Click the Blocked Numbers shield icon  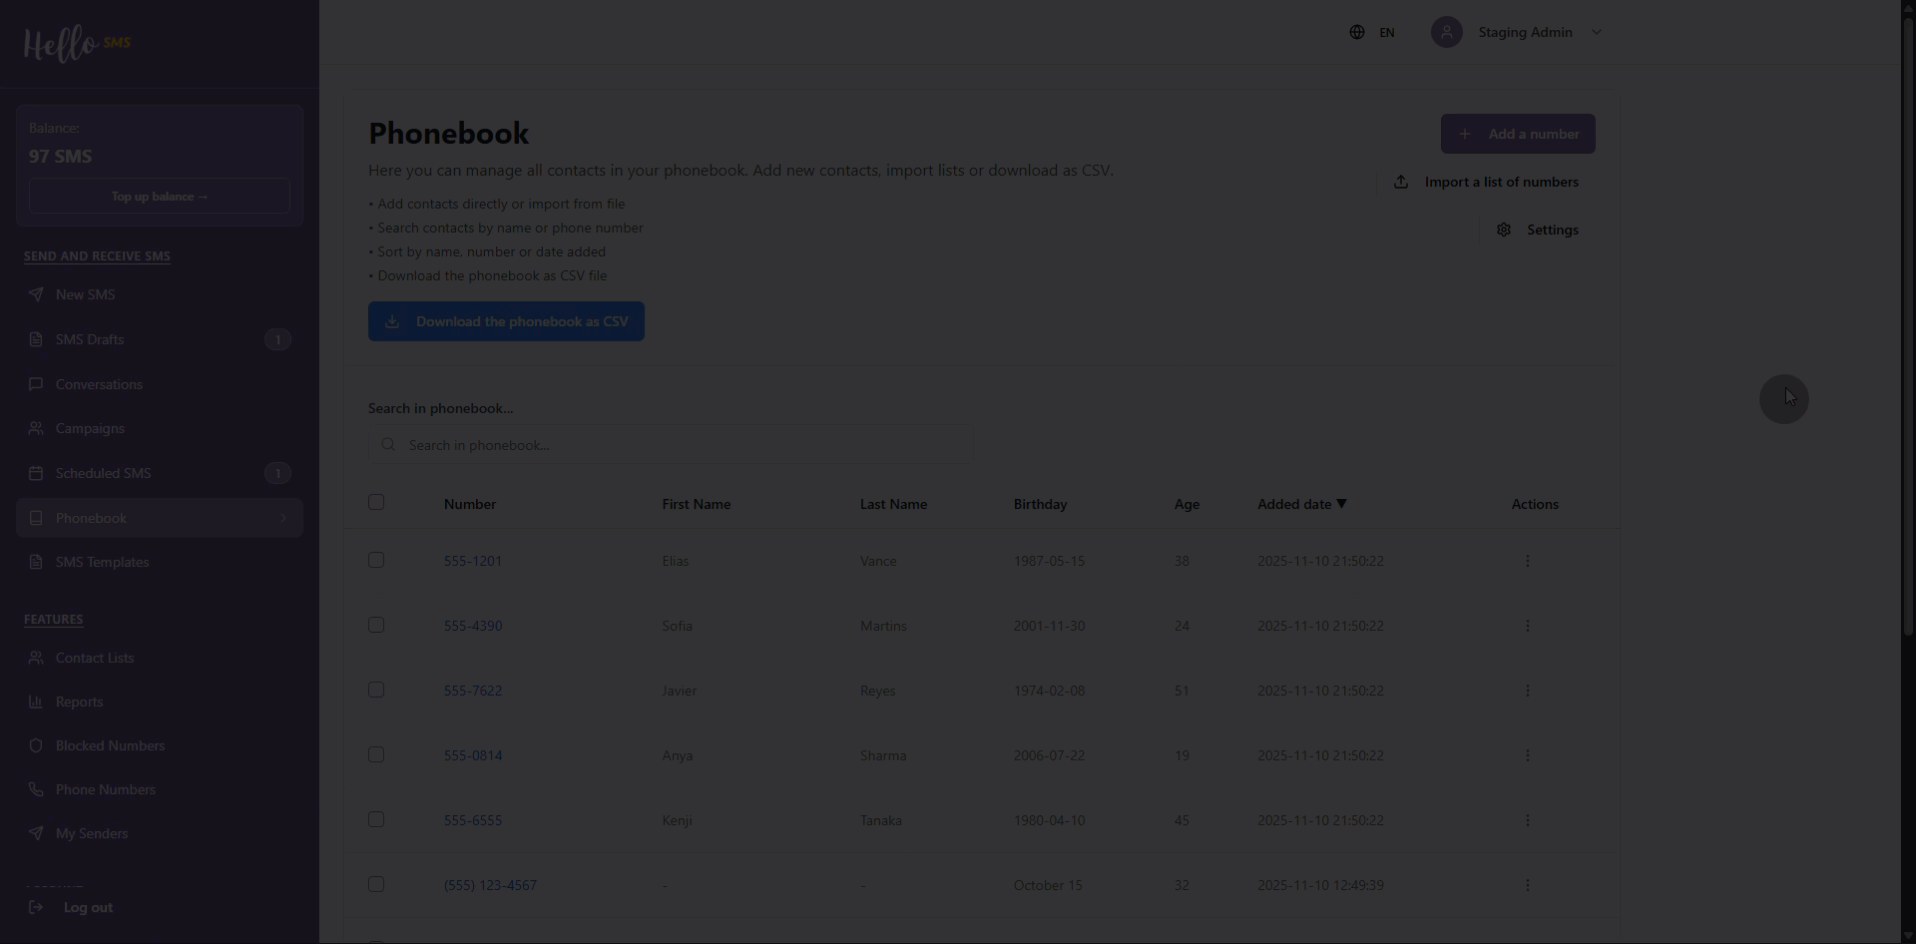(36, 746)
